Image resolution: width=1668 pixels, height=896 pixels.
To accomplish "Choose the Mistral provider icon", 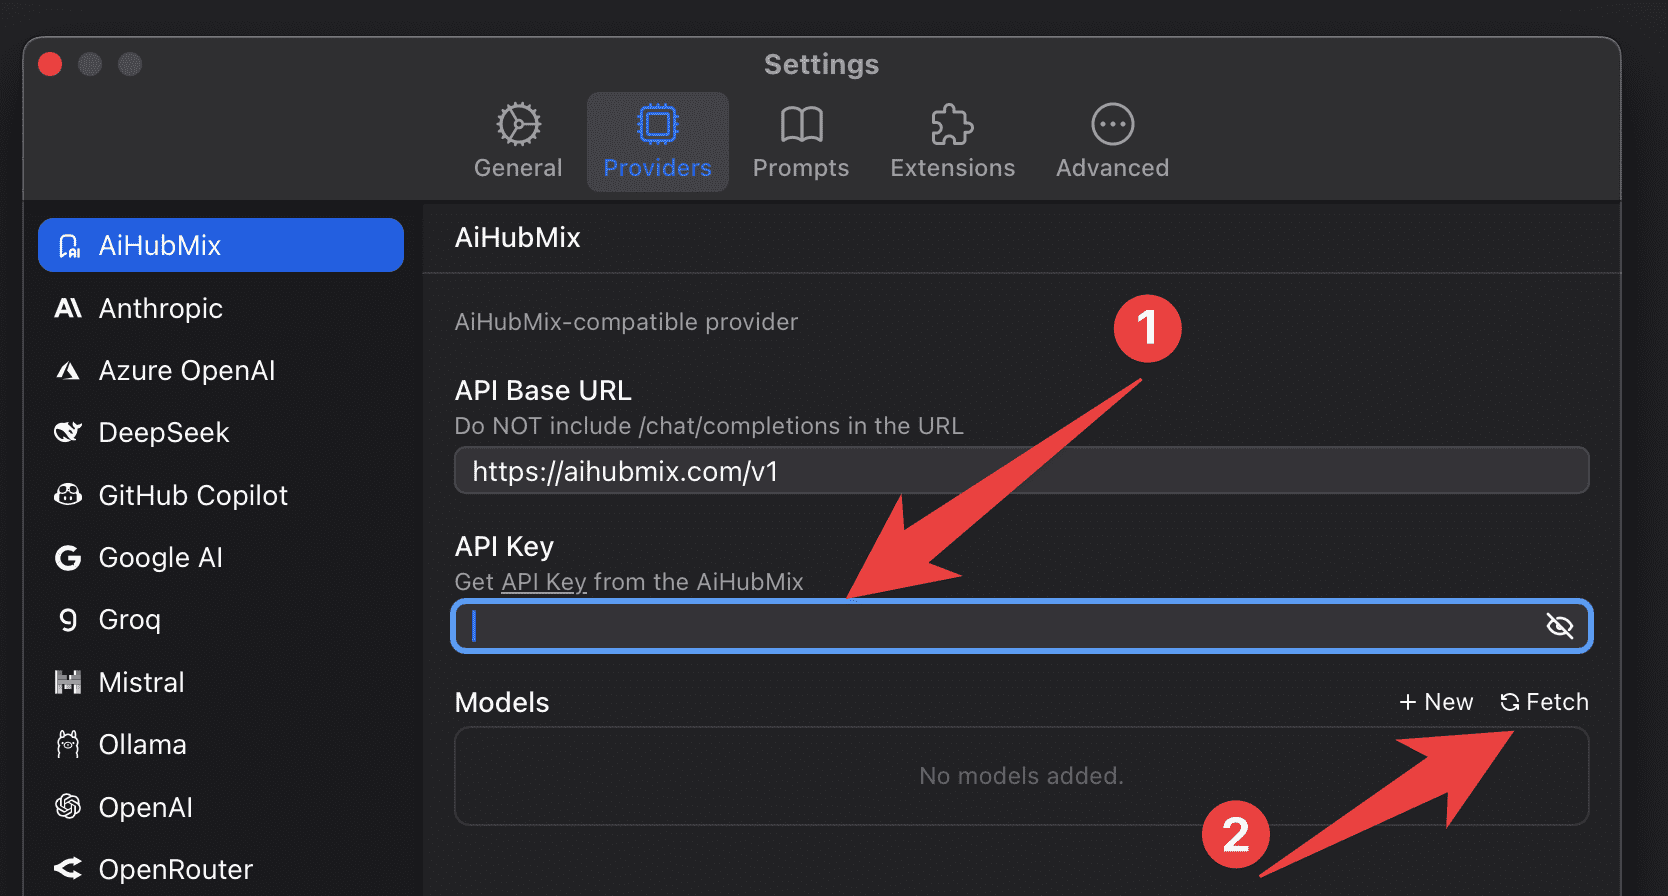I will pos(68,682).
